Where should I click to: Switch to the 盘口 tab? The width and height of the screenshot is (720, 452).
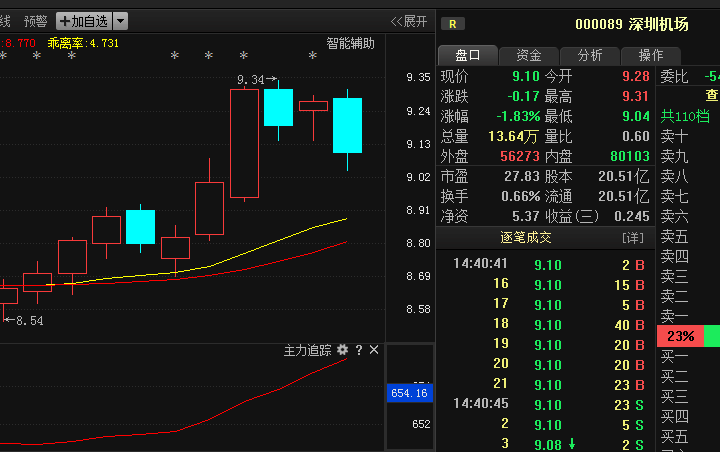tap(467, 56)
